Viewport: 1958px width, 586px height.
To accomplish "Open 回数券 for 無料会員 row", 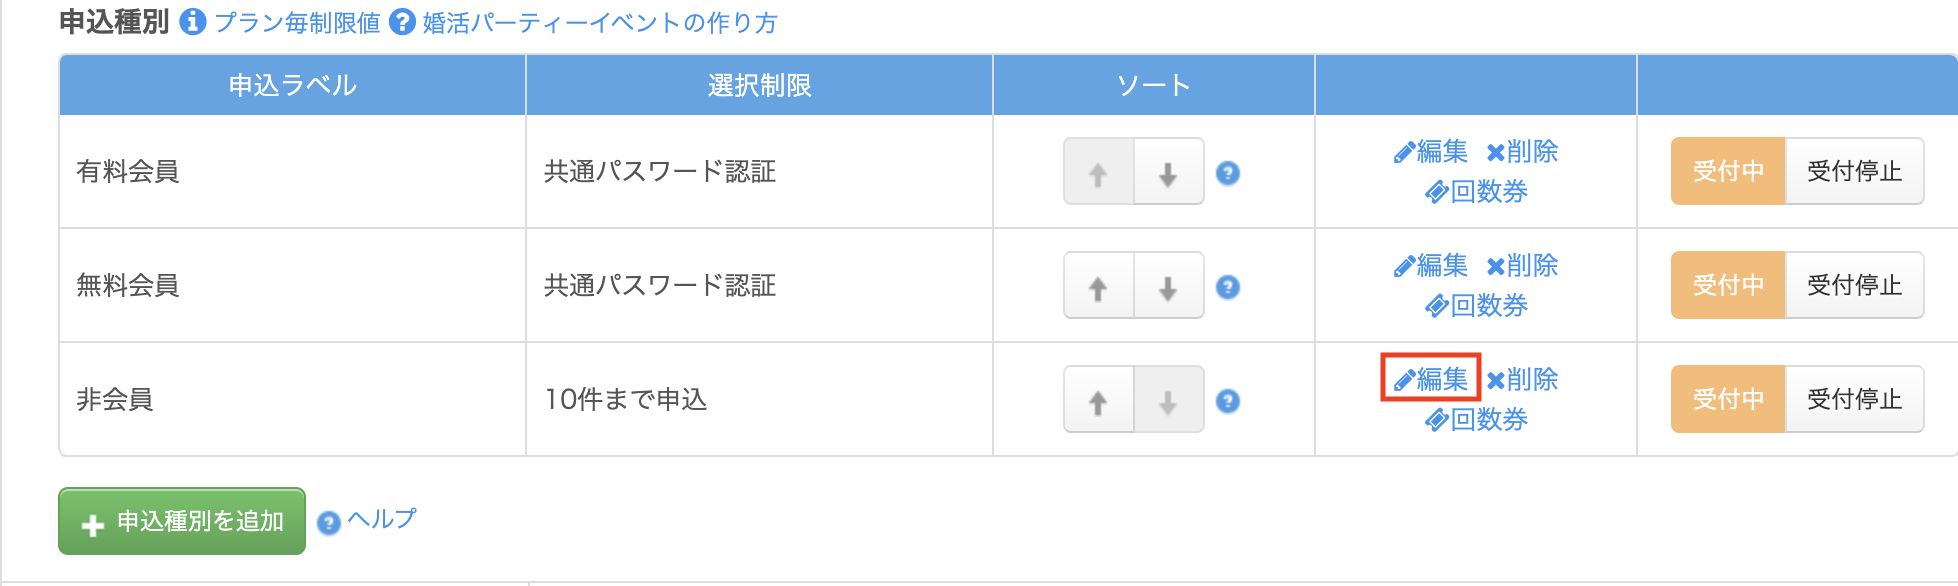I will [x=1477, y=305].
